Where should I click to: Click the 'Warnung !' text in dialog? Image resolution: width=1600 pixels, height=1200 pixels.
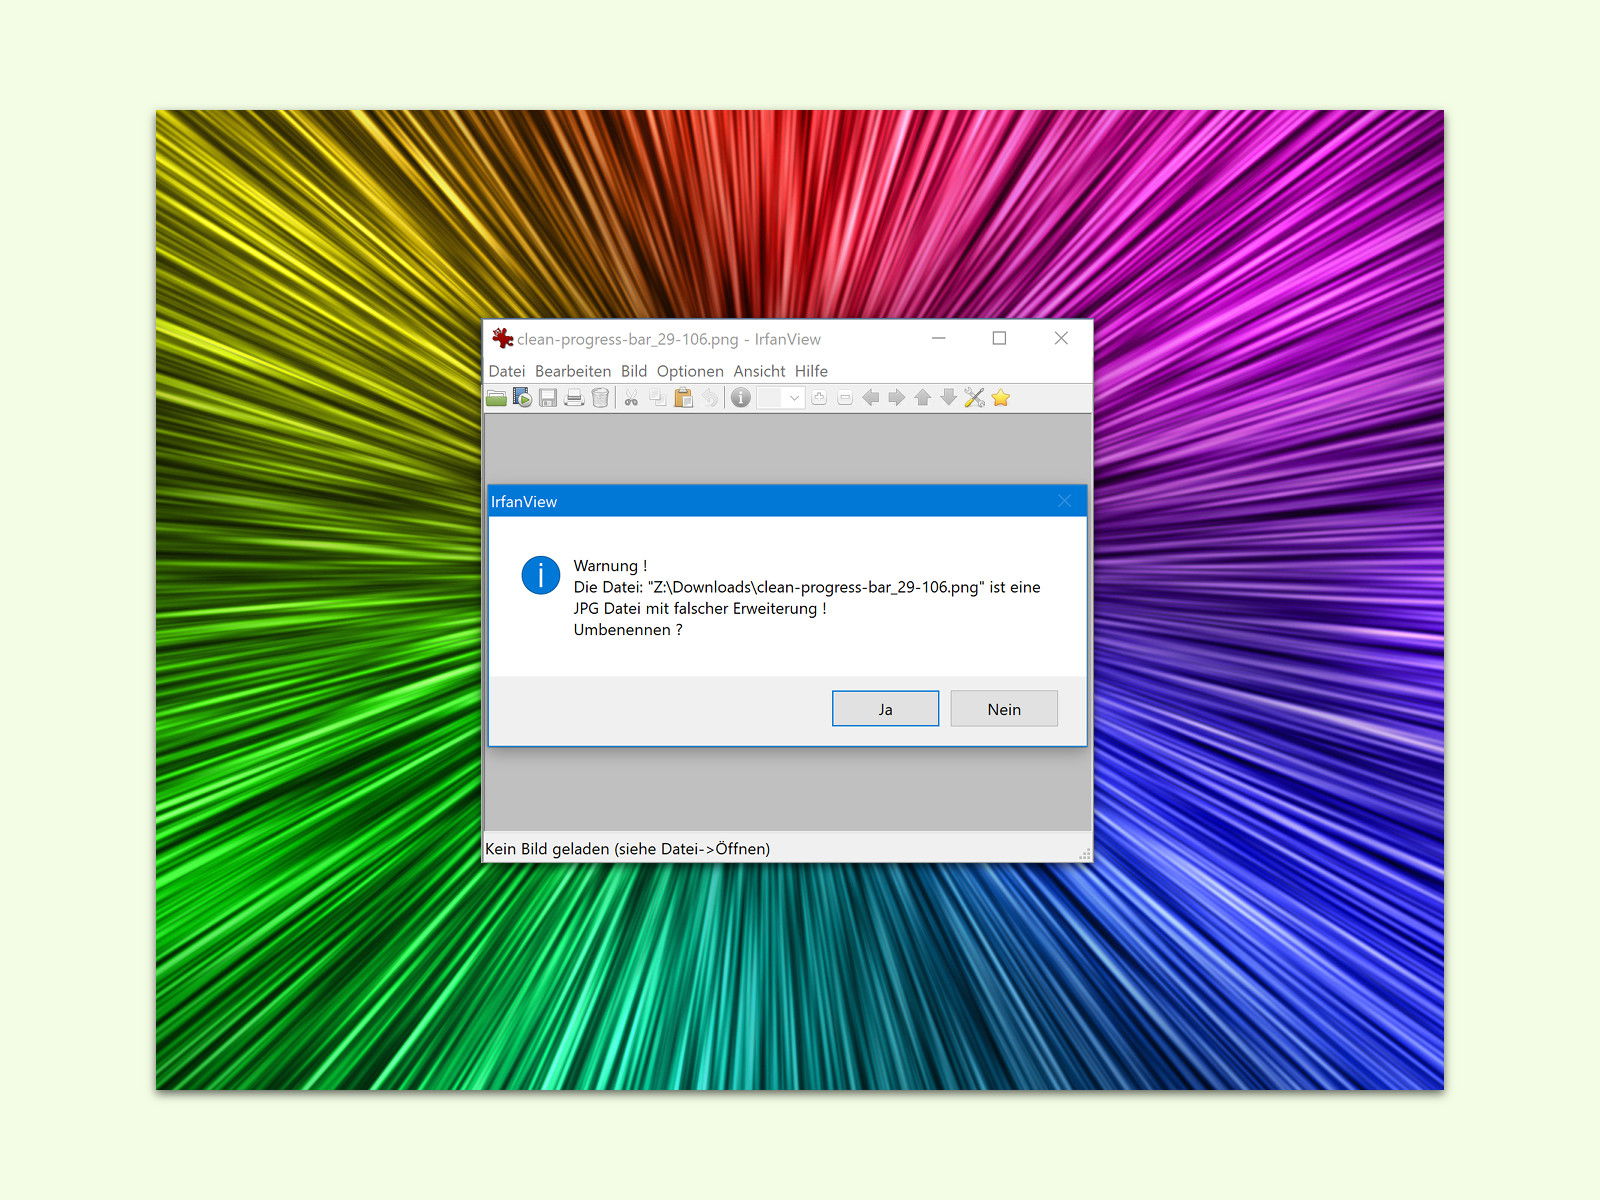pyautogui.click(x=610, y=566)
